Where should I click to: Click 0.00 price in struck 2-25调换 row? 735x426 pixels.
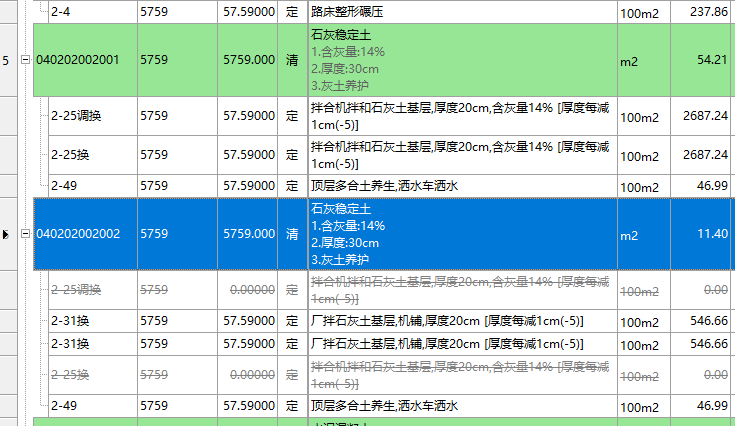tap(716, 290)
